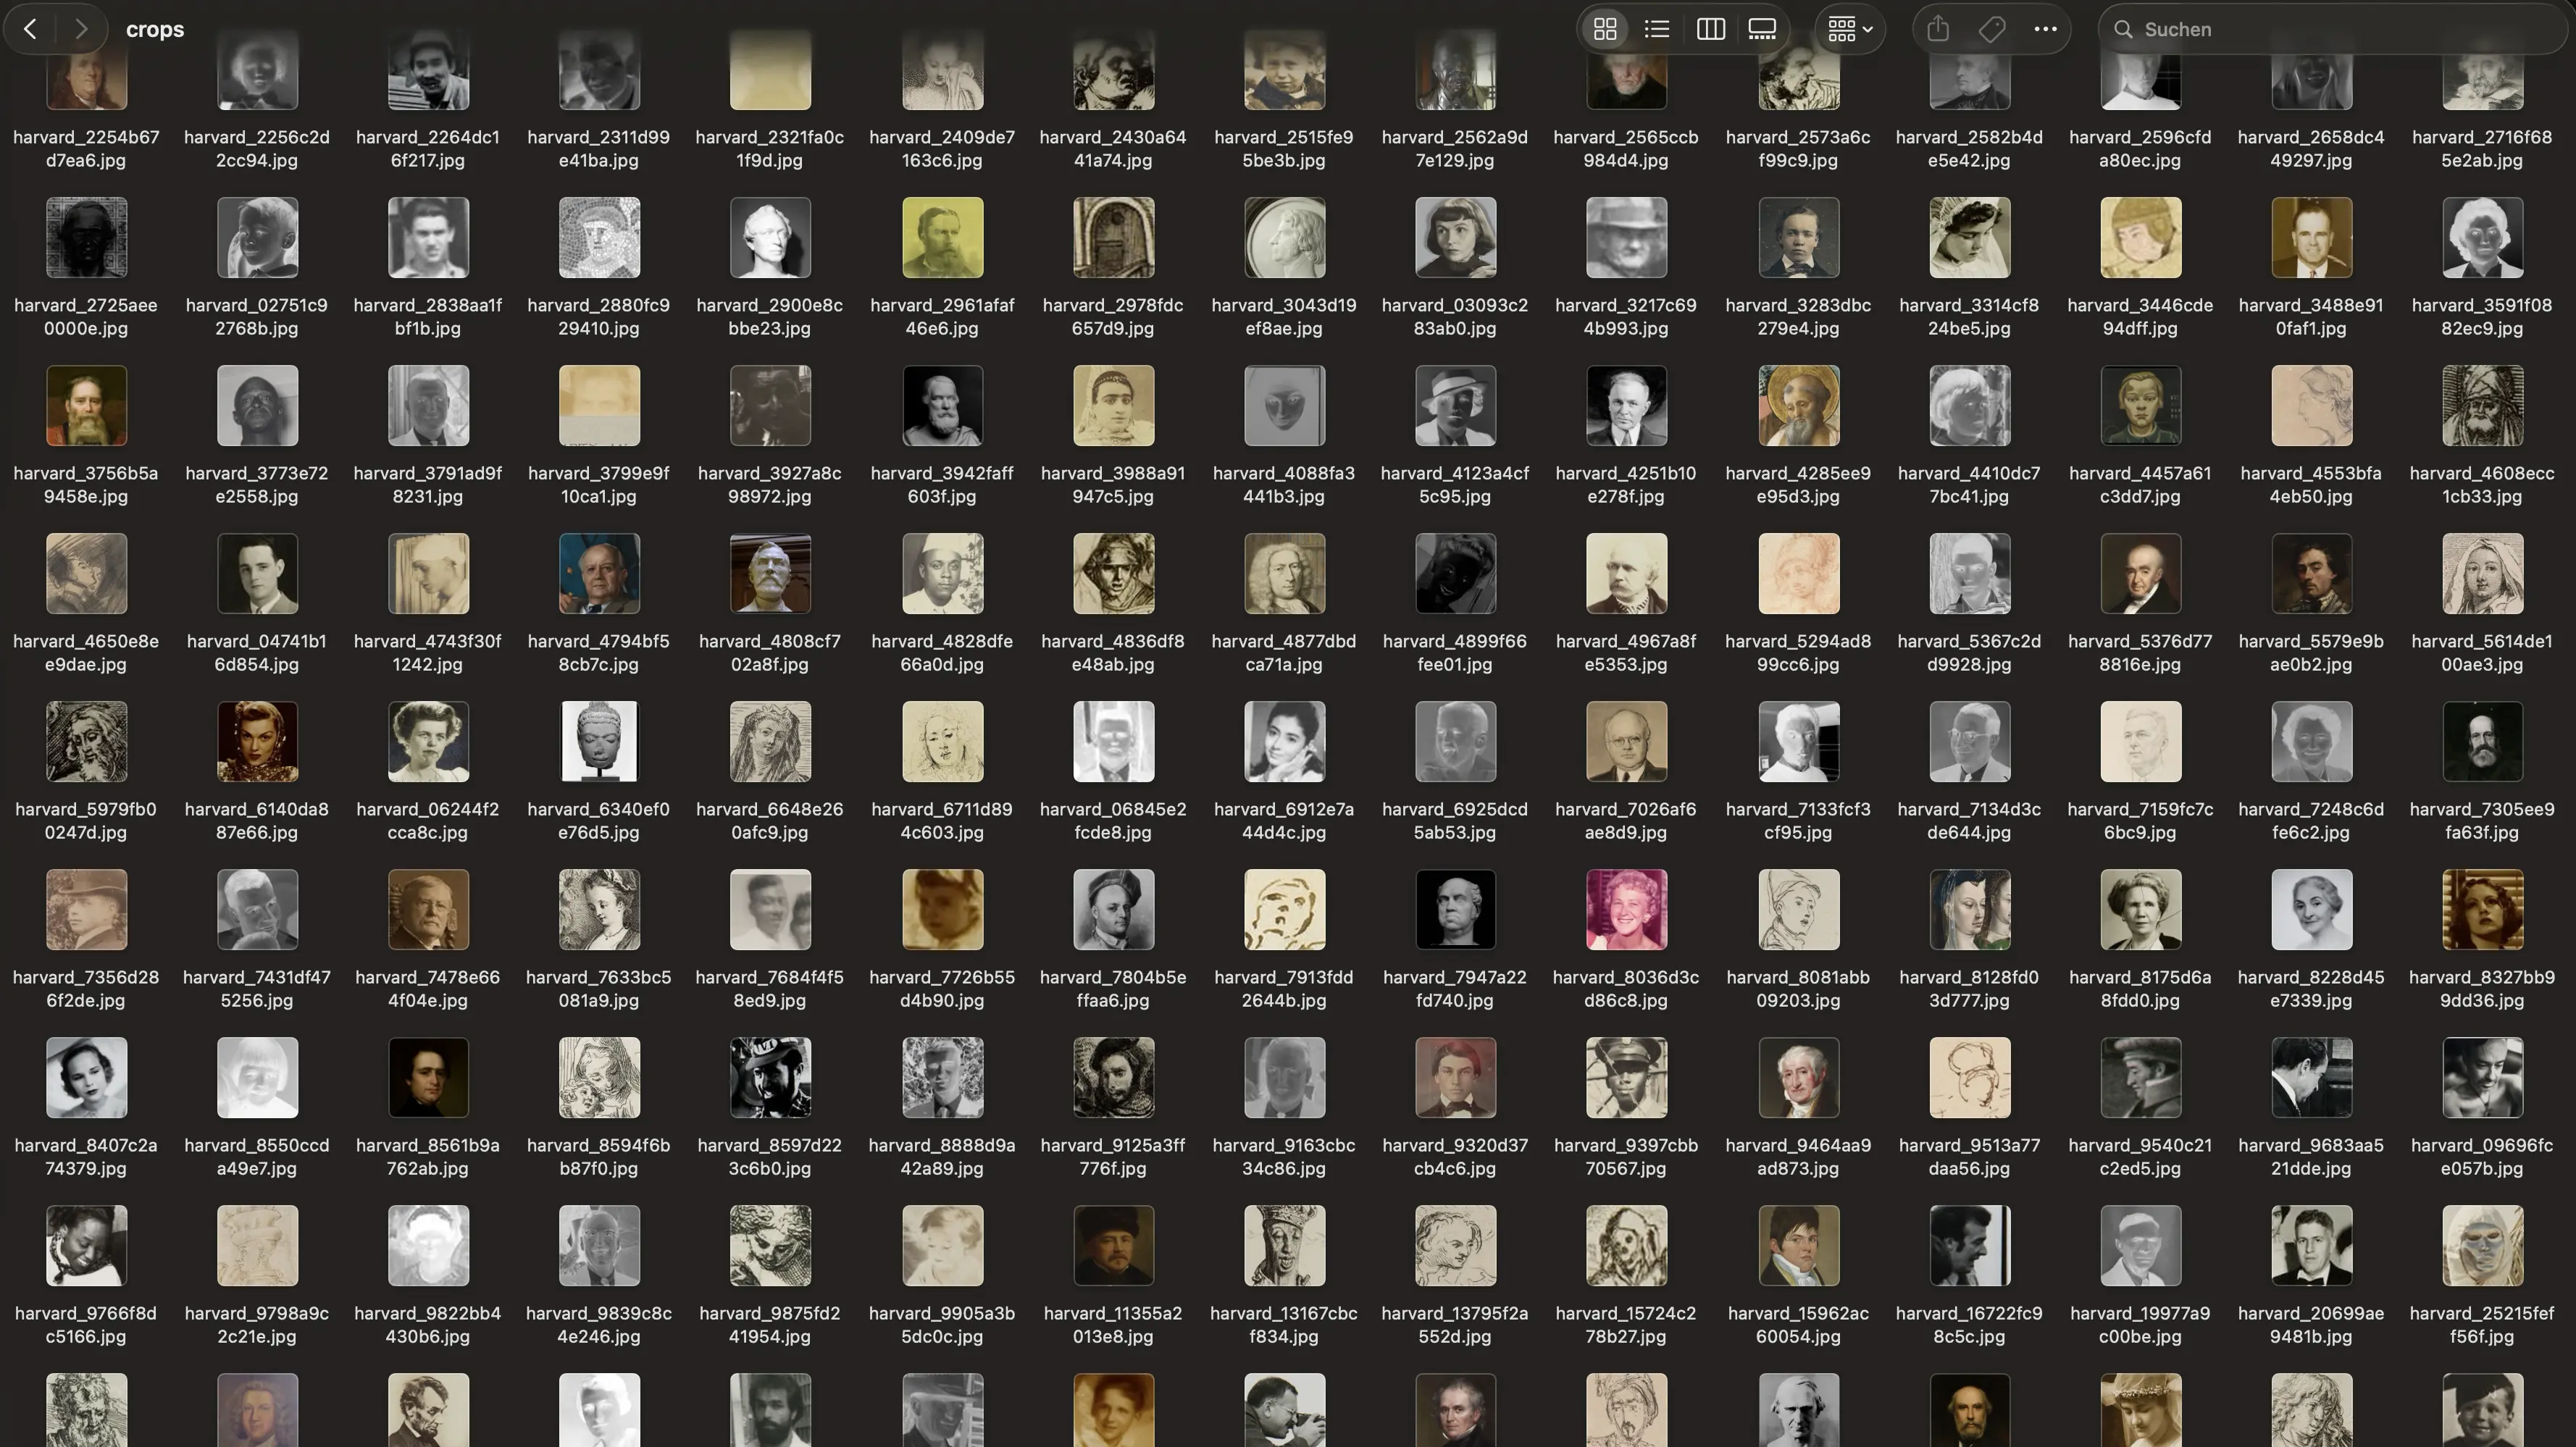Select the harvard_5376d778816e.jpg thumbnail
This screenshot has width=2576, height=1447.
coord(2140,573)
